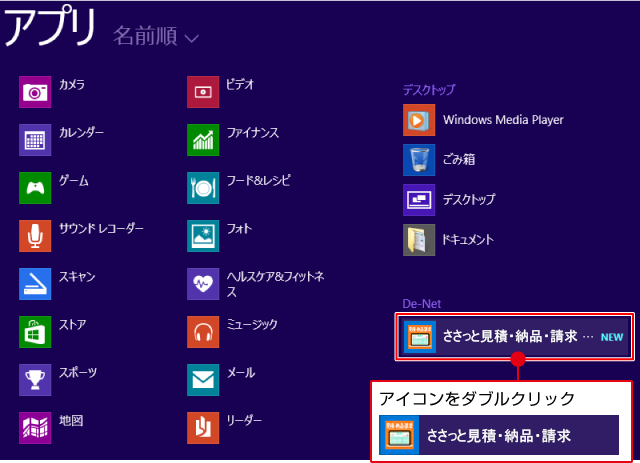Open the ヘルスケア&フィットネス heart icon
This screenshot has width=640, height=463.
[x=203, y=284]
